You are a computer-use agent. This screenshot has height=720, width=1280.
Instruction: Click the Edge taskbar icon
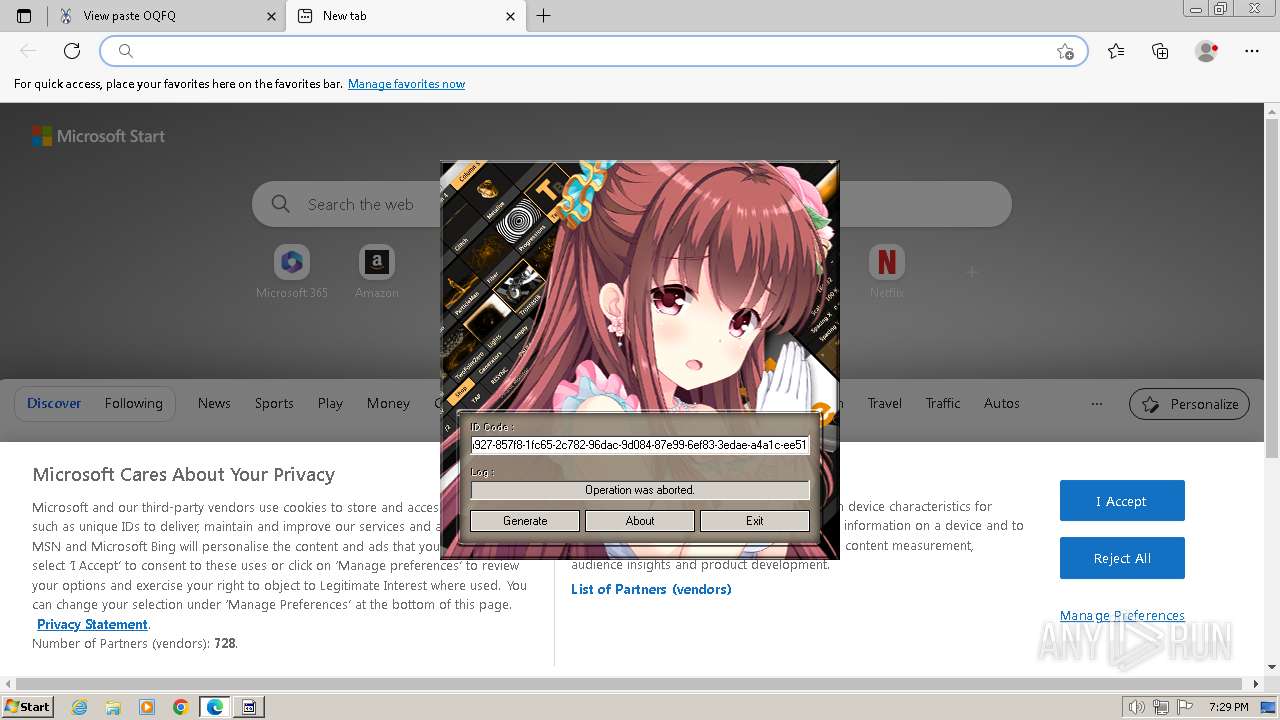coord(215,707)
